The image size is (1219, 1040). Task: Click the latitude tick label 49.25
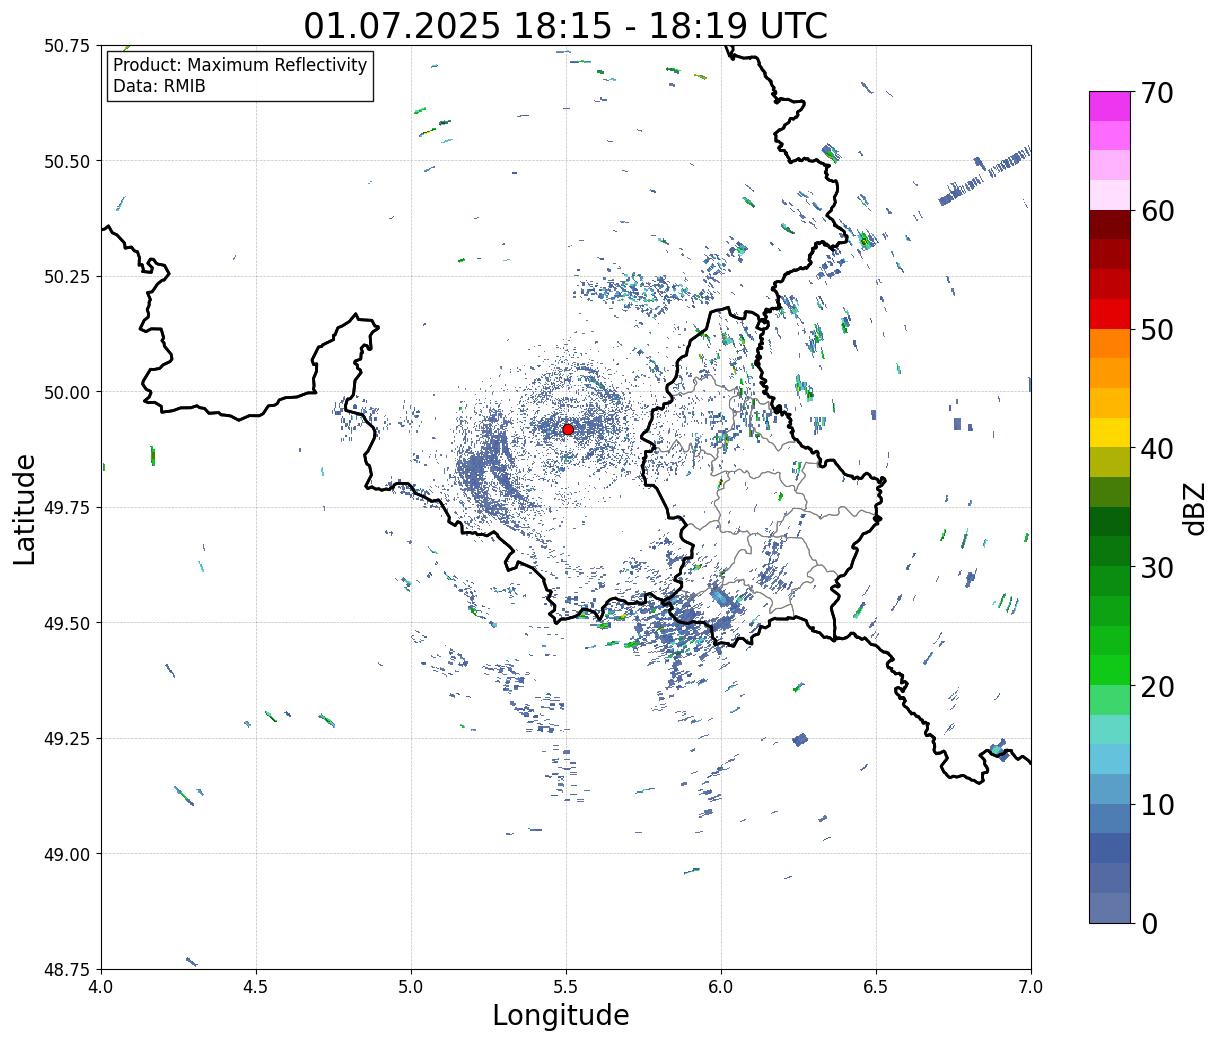66,739
